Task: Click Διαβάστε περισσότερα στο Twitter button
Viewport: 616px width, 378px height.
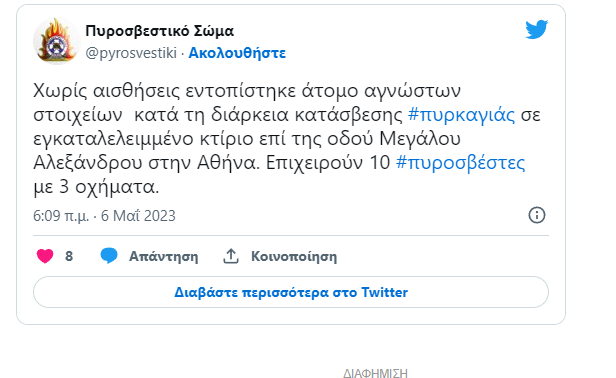Action: click(291, 292)
